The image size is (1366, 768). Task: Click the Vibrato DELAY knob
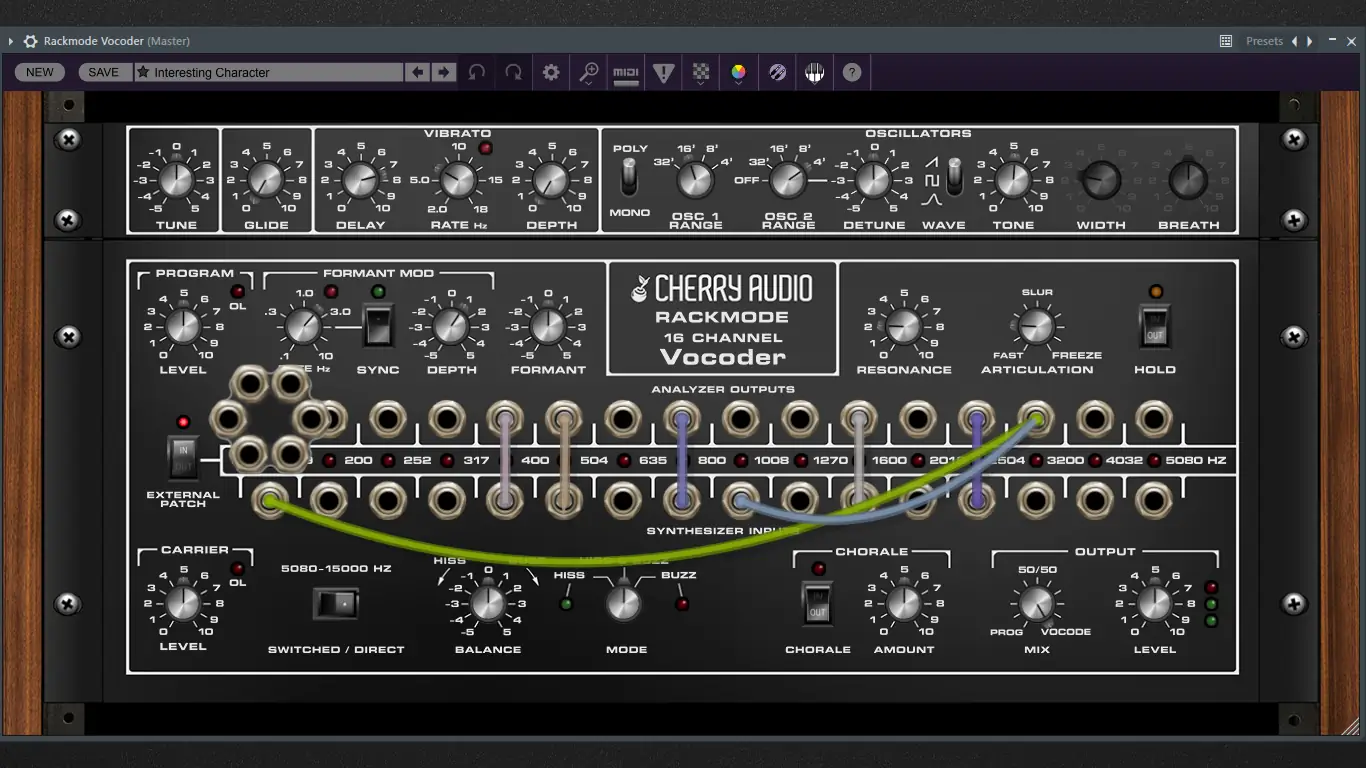tap(359, 181)
